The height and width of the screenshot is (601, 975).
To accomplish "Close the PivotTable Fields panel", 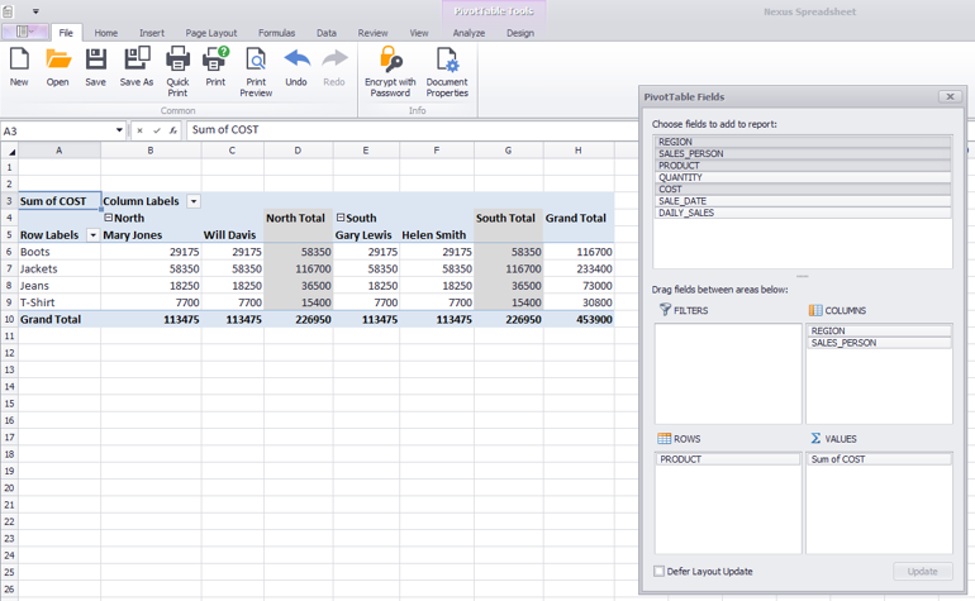I will [x=949, y=97].
